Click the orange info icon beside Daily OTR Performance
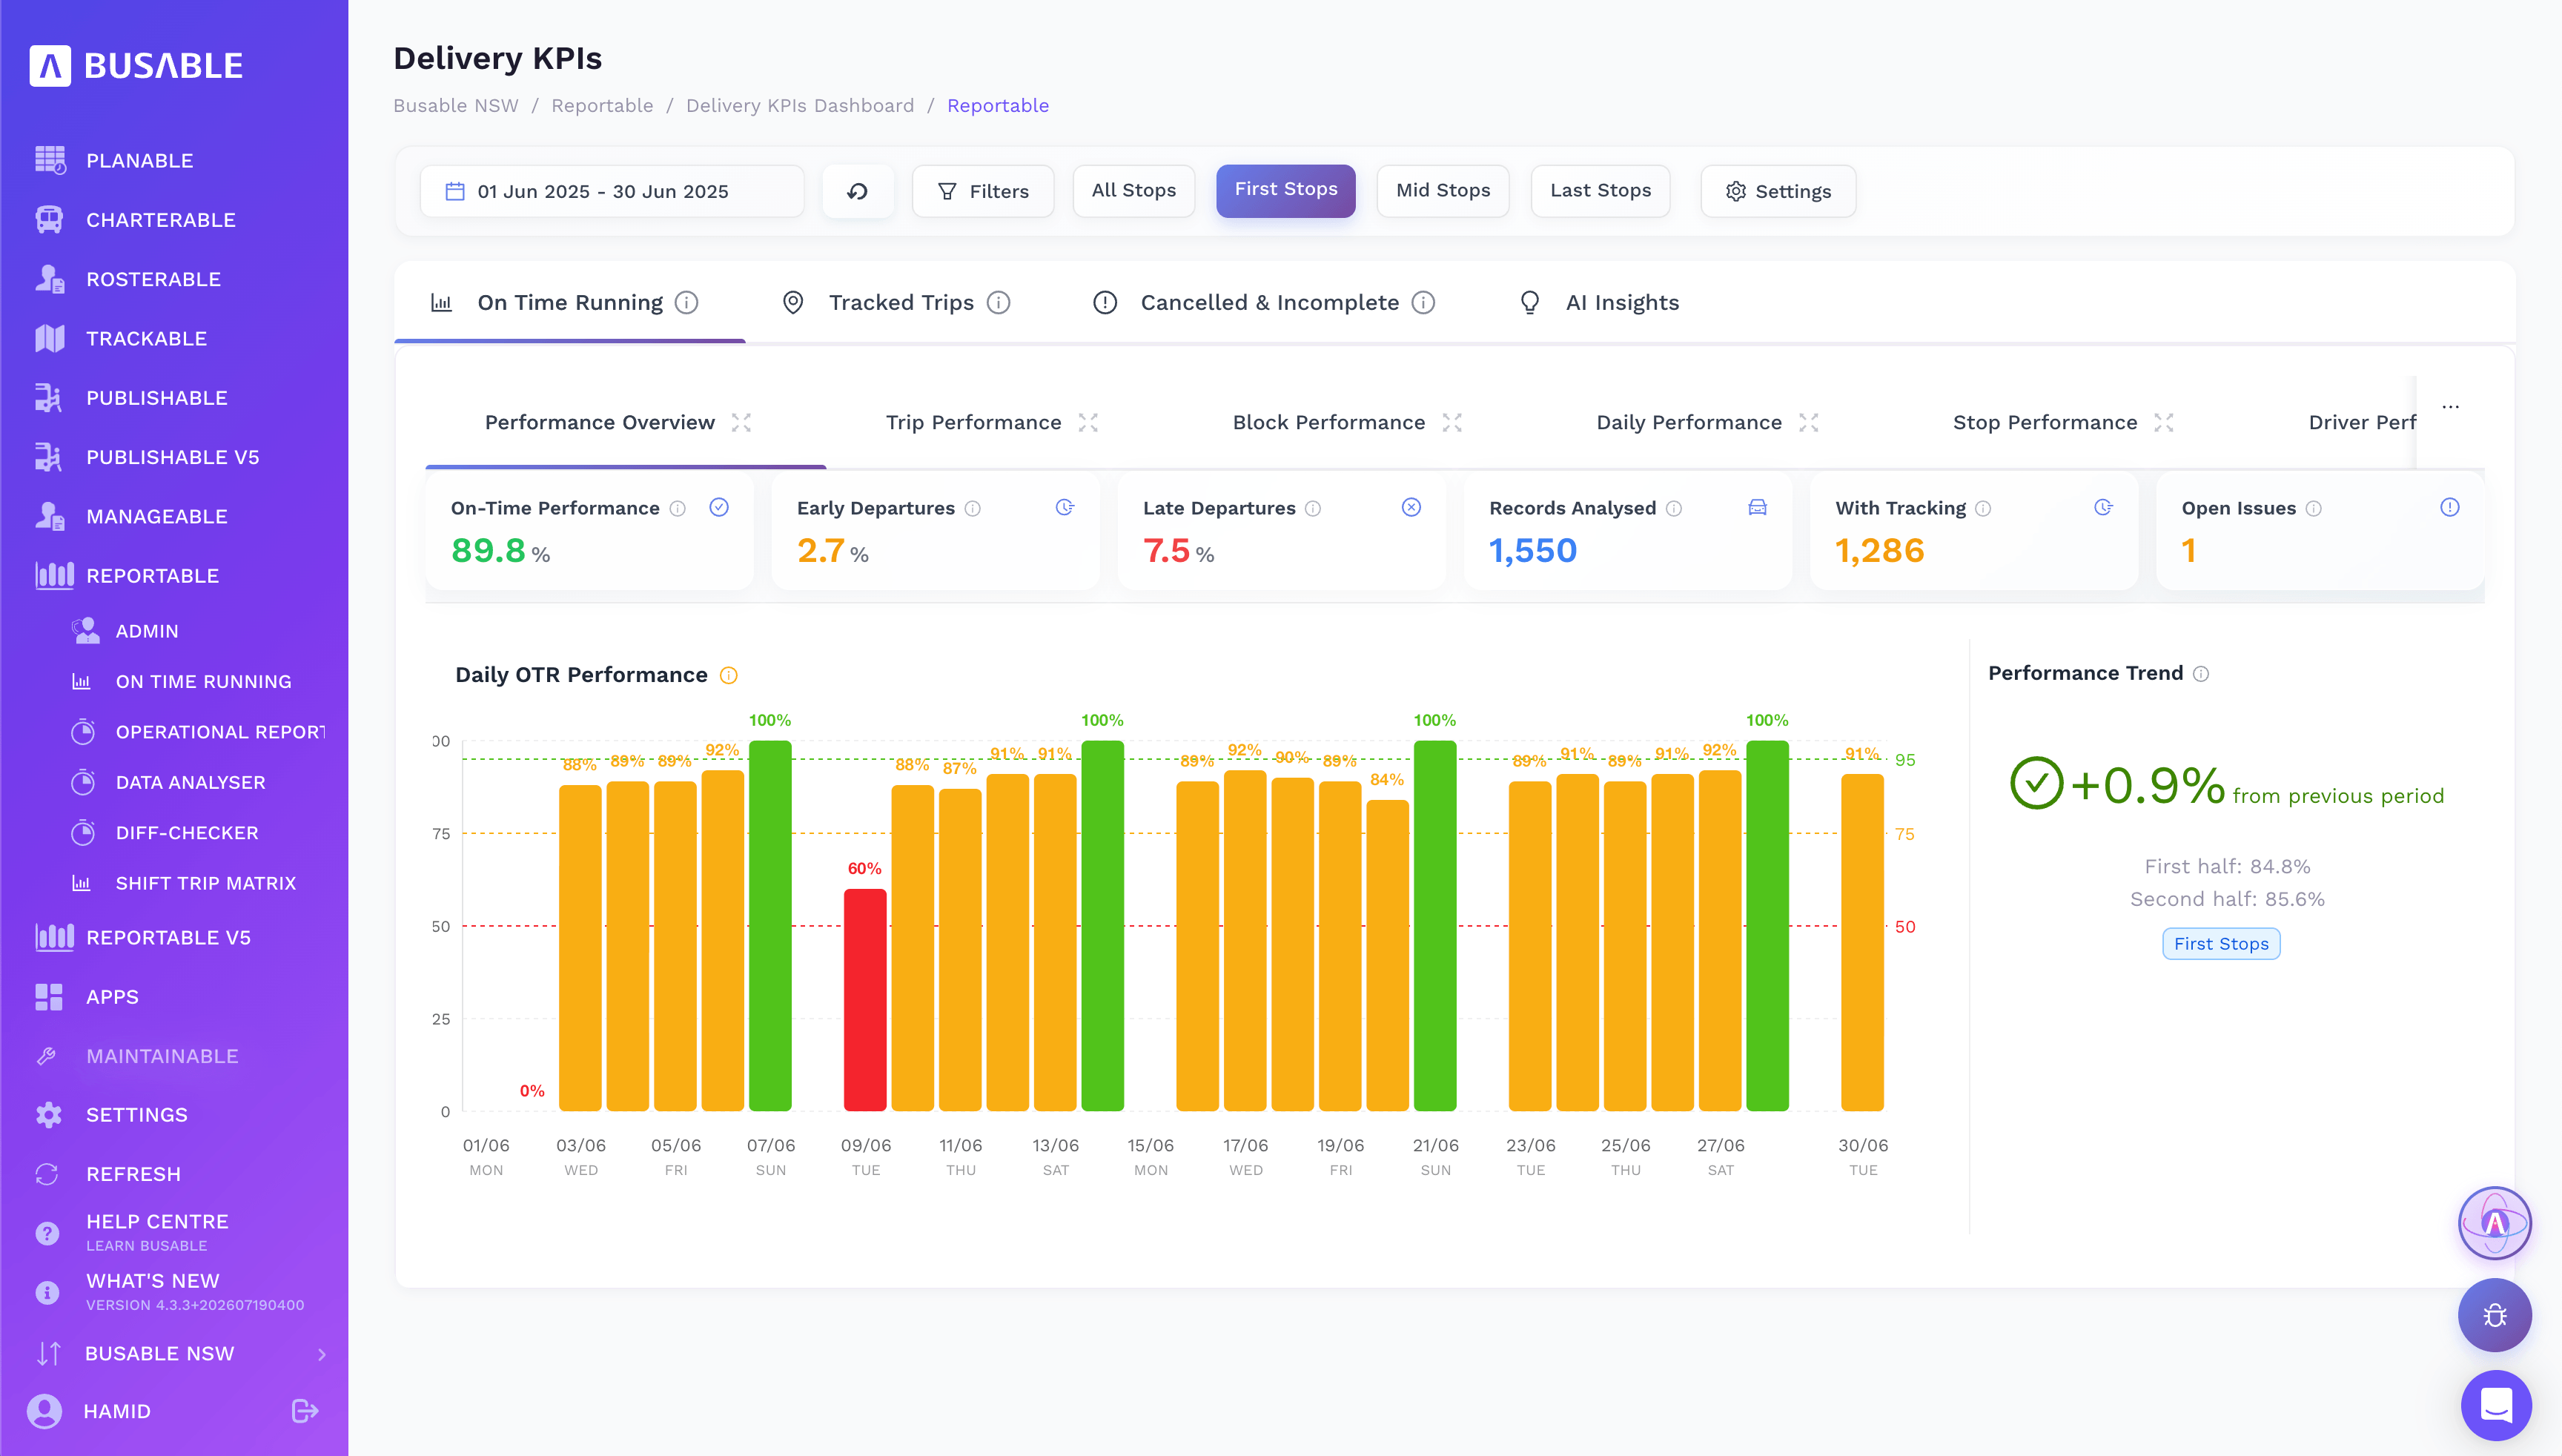Viewport: 2562px width, 1456px height. coord(729,676)
